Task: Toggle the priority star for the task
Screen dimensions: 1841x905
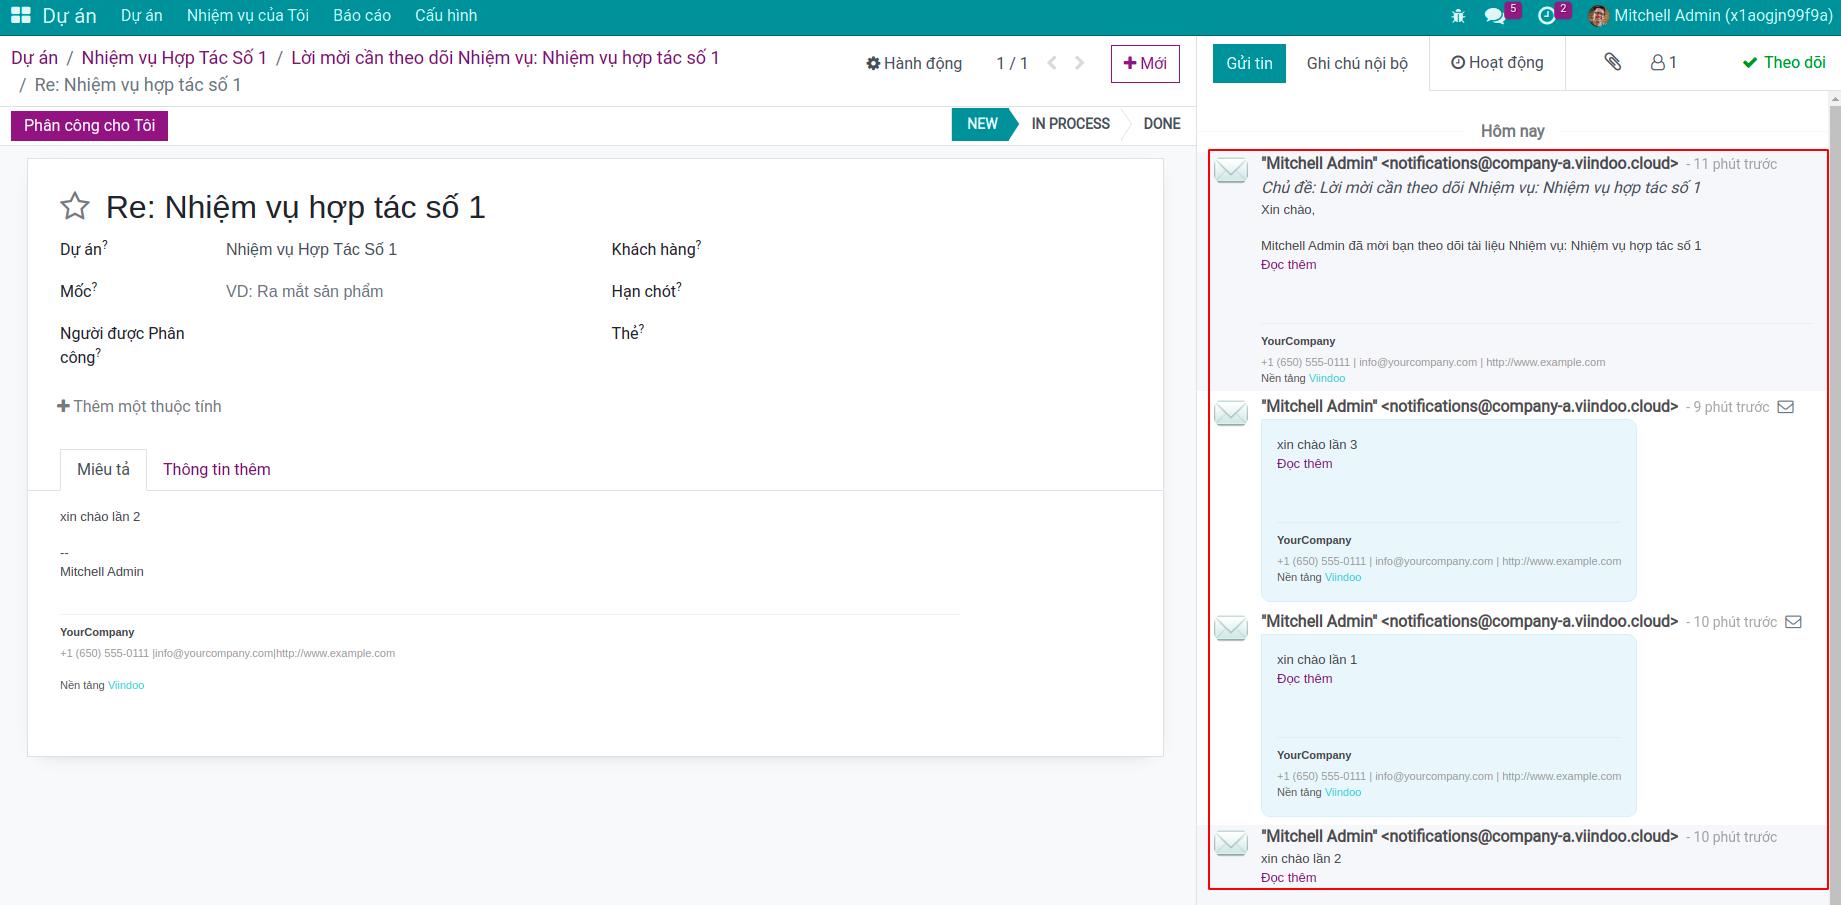Action: point(75,207)
